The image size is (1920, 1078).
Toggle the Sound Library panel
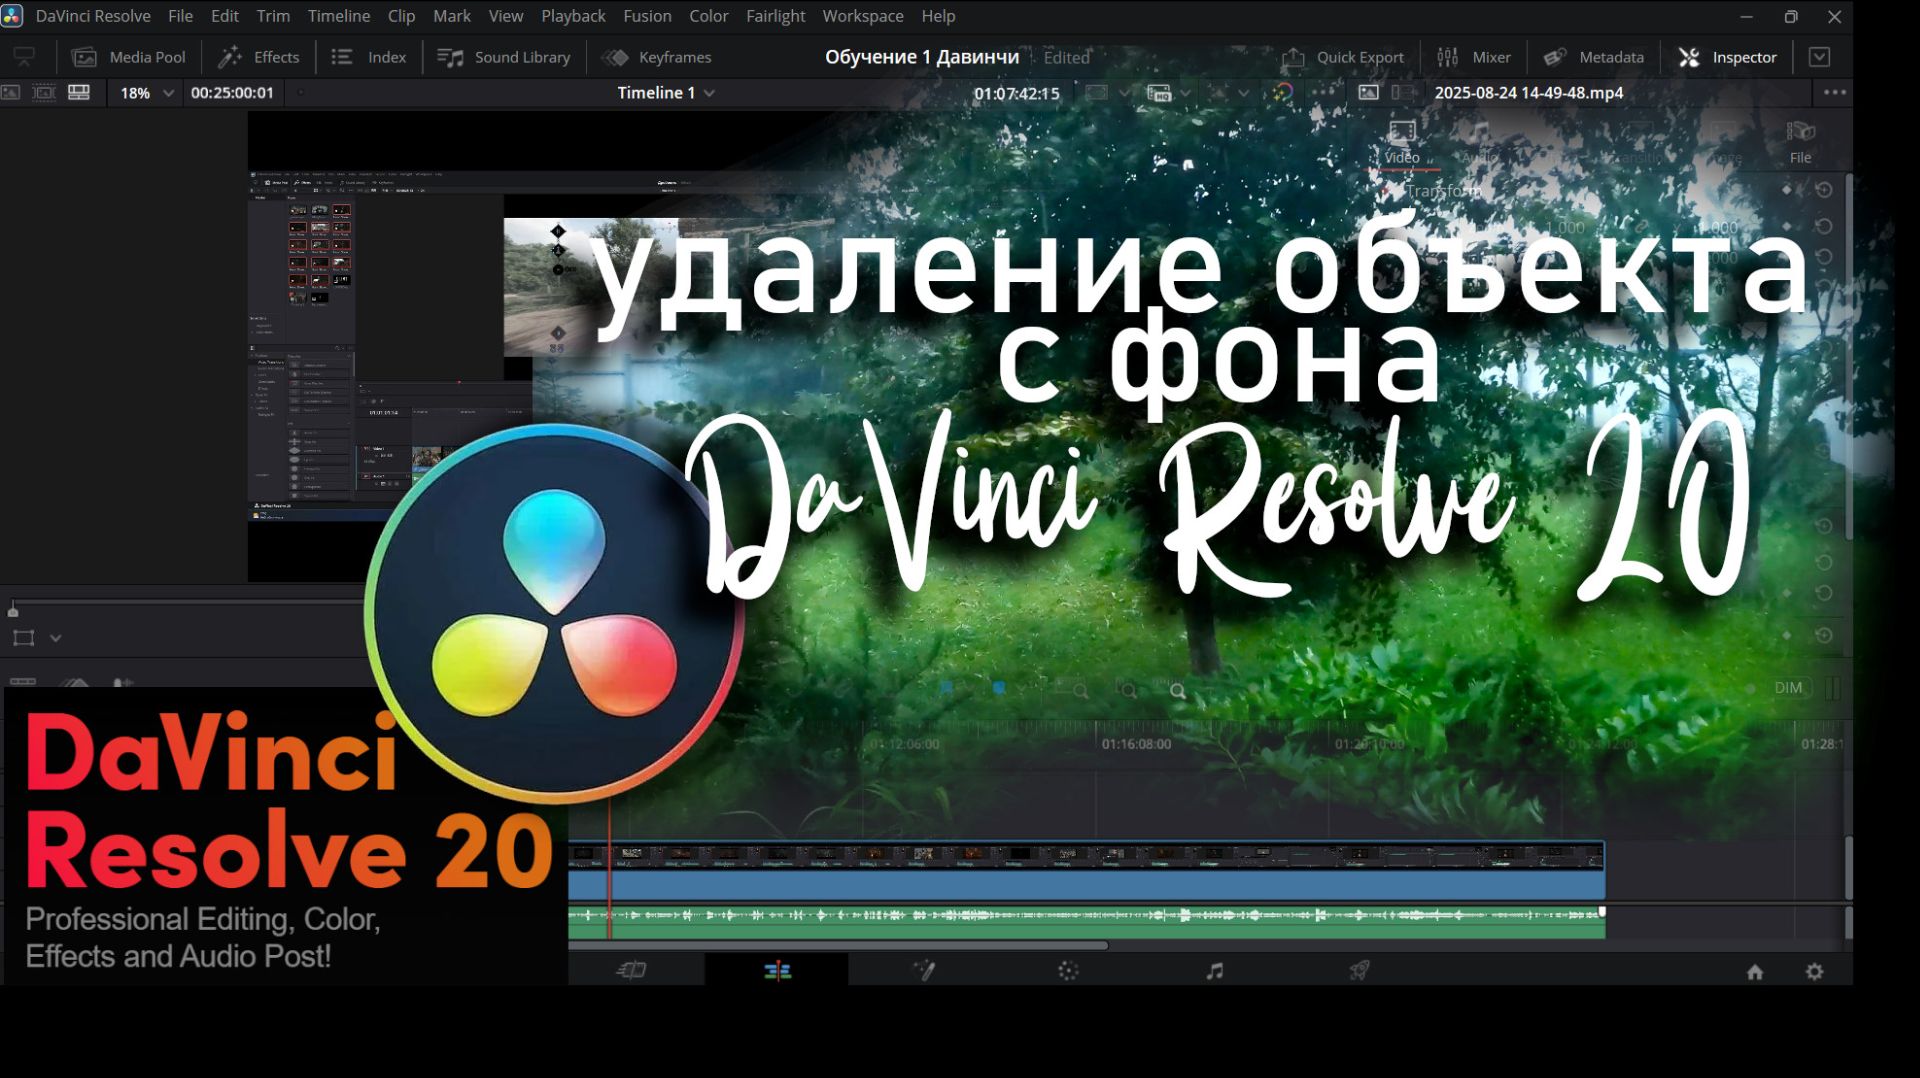click(505, 57)
